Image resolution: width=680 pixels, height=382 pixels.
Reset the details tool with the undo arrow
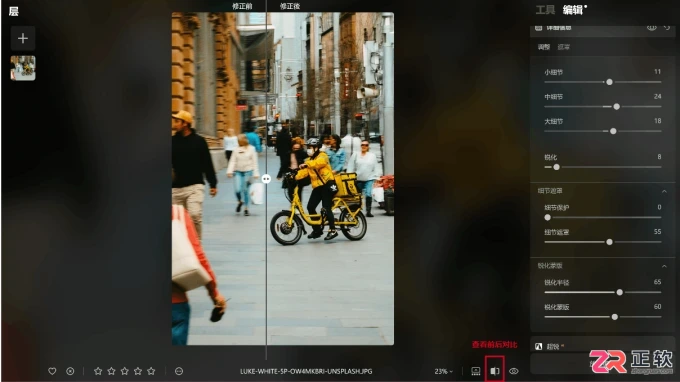(667, 28)
